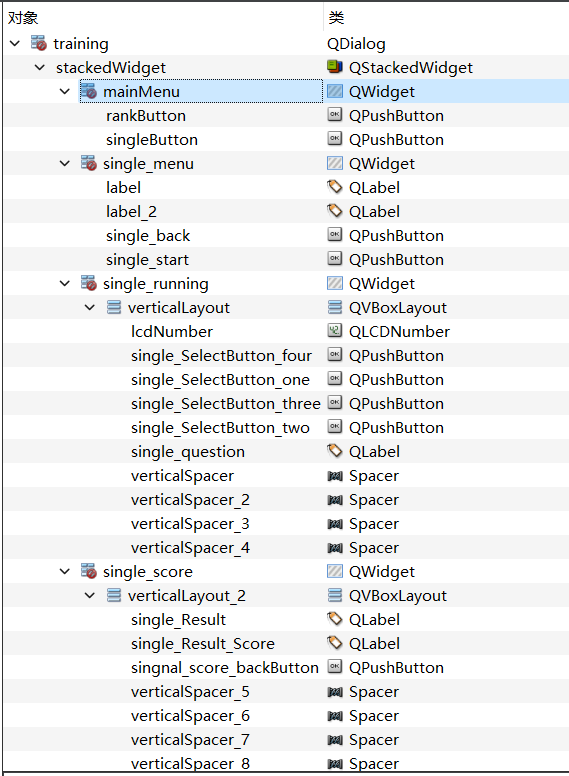Click the QLabel tag icon for single_question
Screen dimensions: 569x776
tap(335, 451)
